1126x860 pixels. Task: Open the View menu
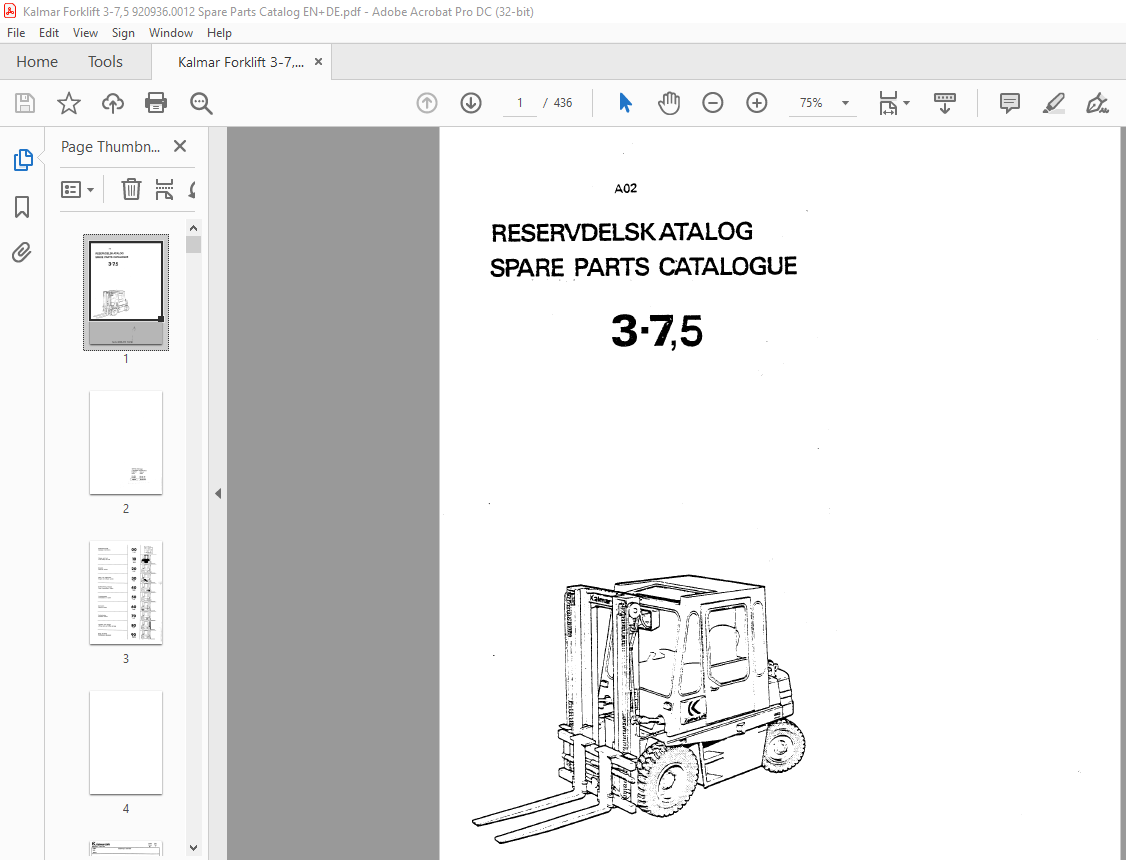click(85, 33)
